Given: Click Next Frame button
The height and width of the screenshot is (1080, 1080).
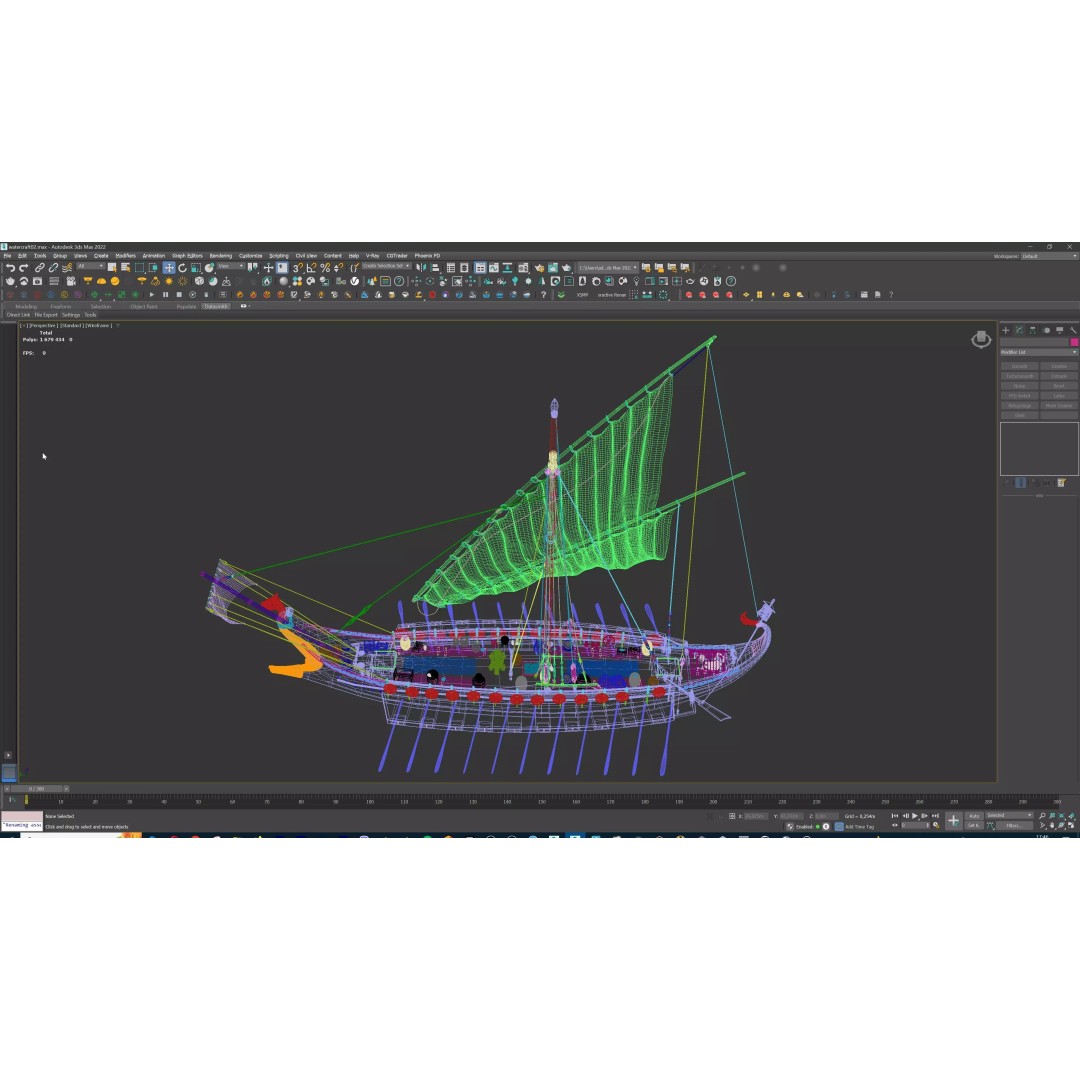Looking at the screenshot, I should [x=924, y=816].
